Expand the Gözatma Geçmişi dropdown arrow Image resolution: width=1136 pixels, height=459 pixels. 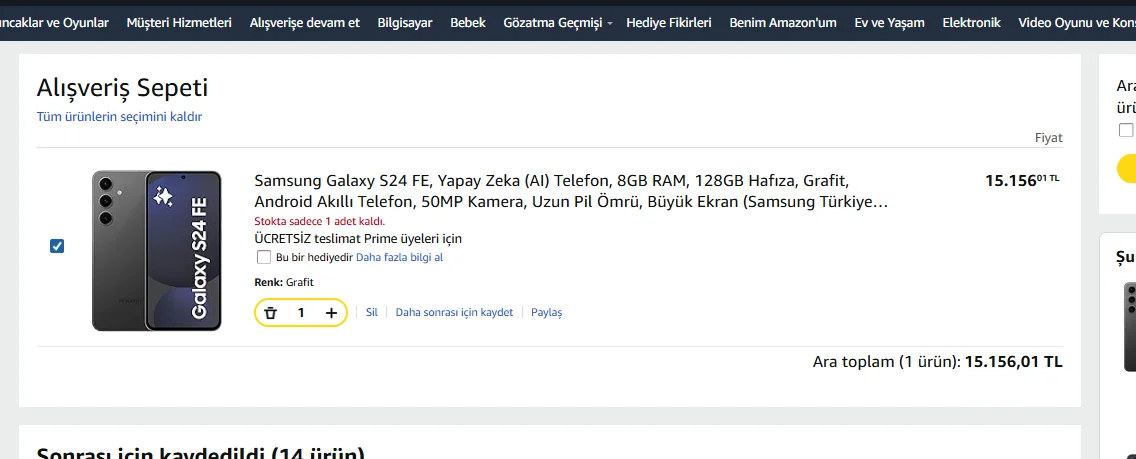click(x=610, y=24)
